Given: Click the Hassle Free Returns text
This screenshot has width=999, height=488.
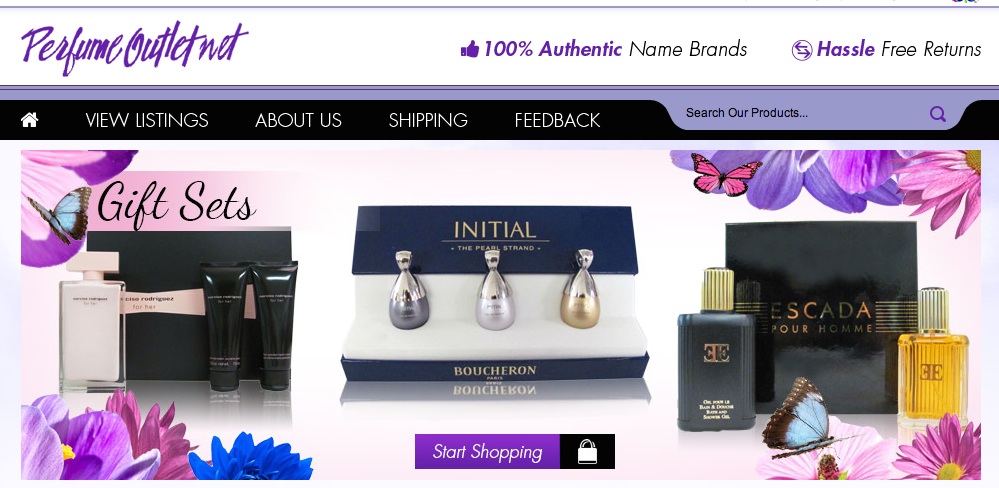Looking at the screenshot, I should [x=898, y=49].
